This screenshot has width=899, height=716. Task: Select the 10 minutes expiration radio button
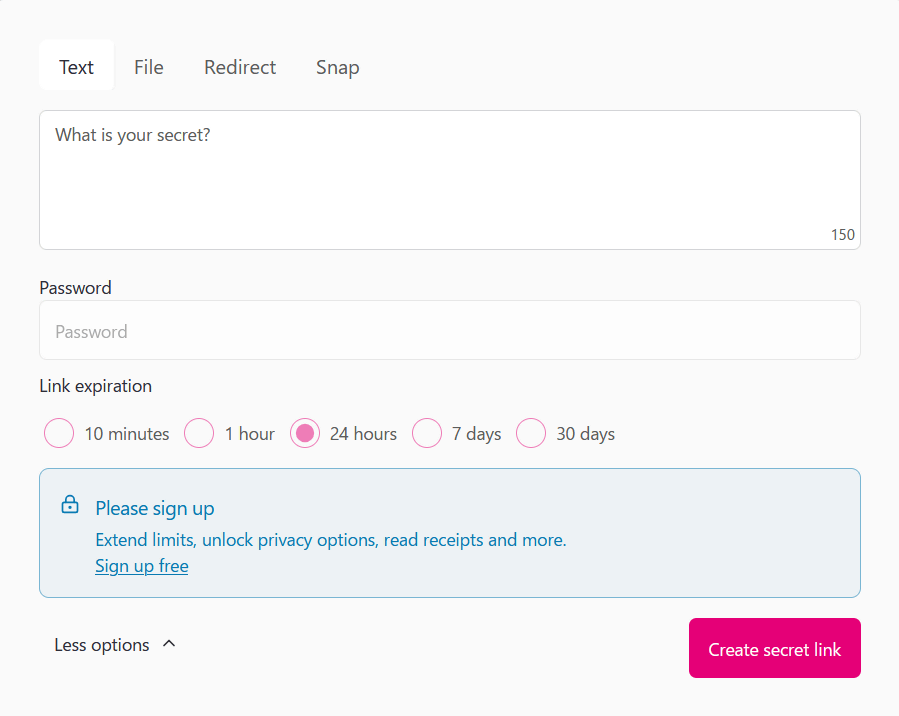click(x=60, y=434)
